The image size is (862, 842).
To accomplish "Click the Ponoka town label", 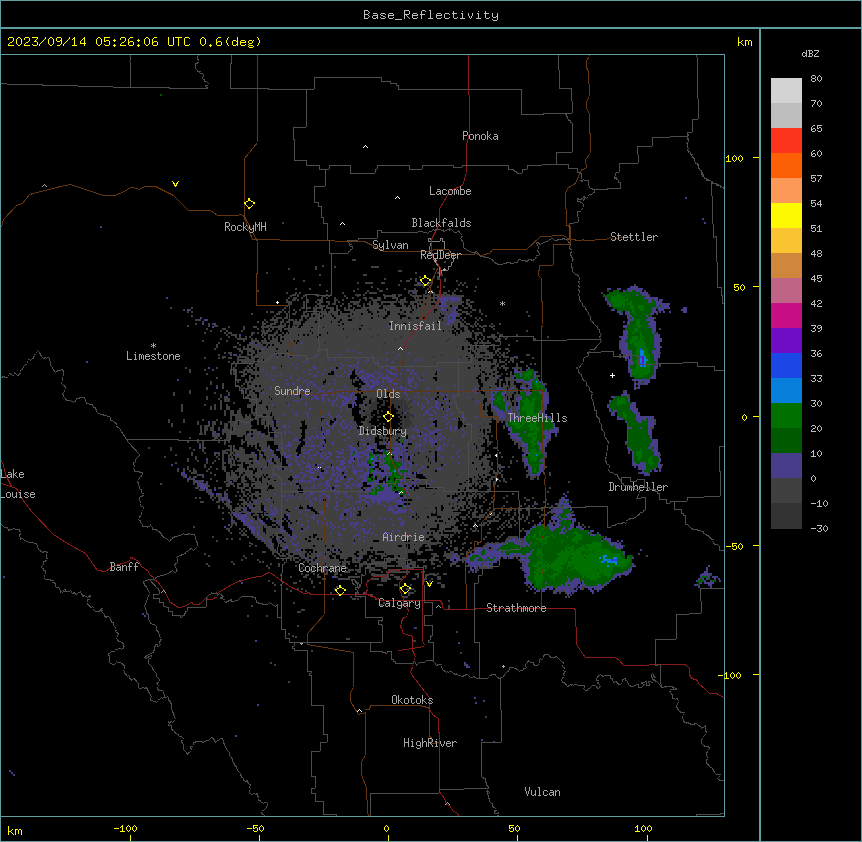I will (480, 136).
